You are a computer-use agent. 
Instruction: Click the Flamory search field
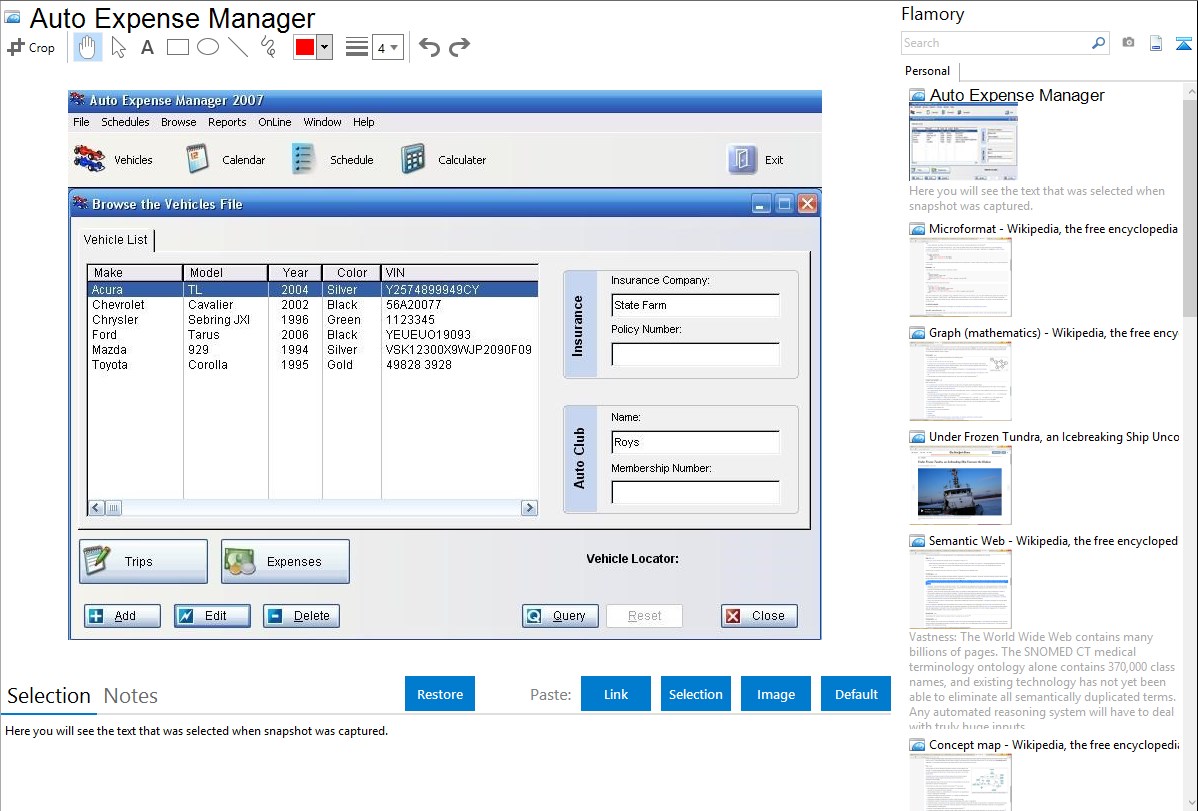[x=996, y=44]
